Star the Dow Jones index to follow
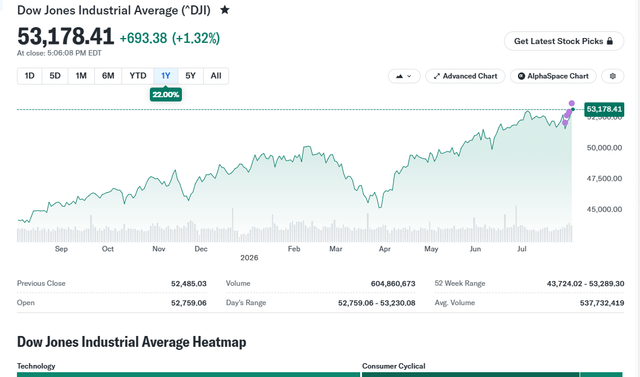 224,10
